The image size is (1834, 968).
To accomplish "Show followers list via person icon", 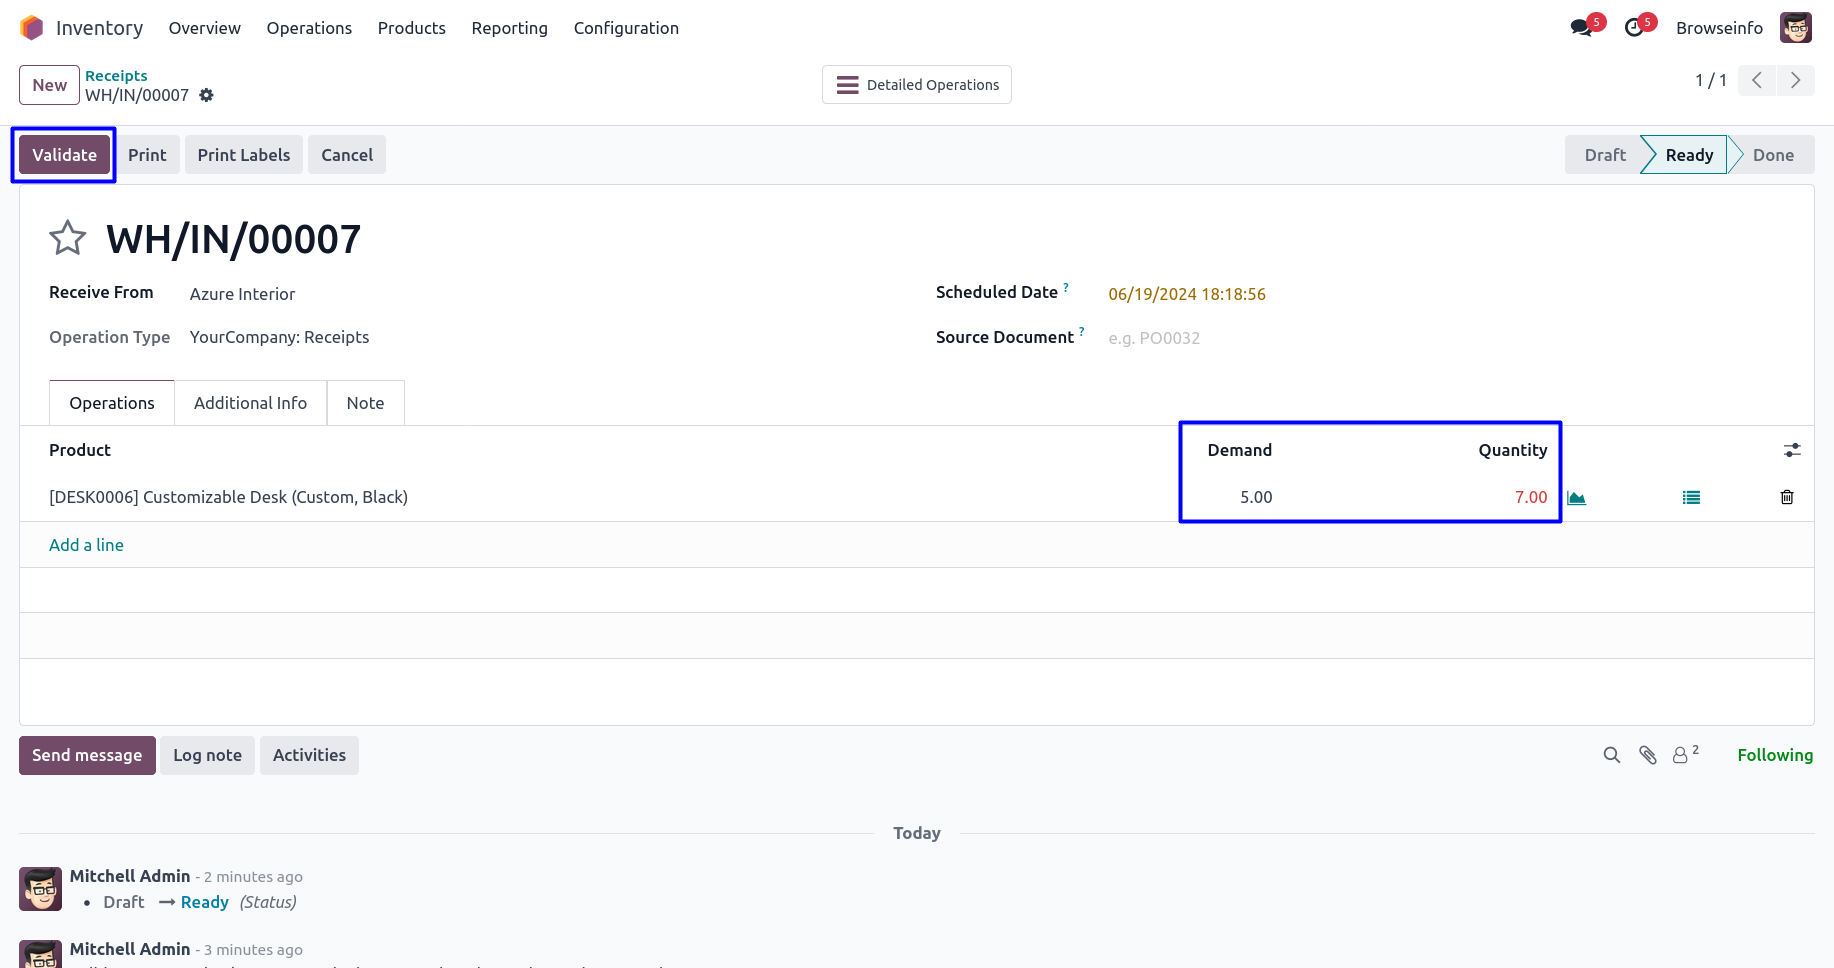I will pos(1682,756).
